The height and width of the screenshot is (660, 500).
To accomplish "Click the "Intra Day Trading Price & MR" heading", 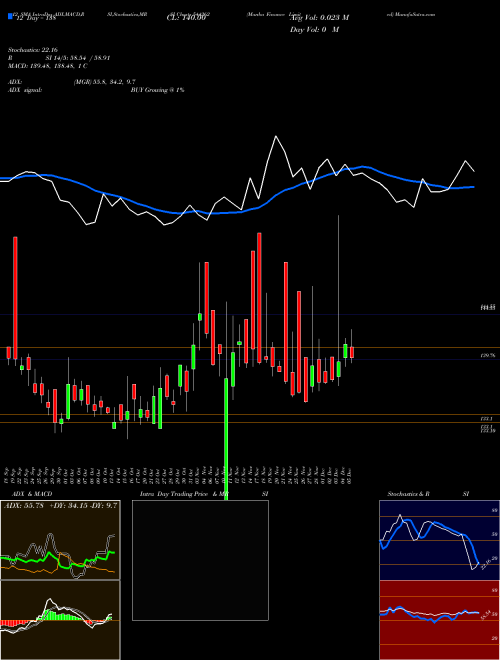I will [x=184, y=494].
